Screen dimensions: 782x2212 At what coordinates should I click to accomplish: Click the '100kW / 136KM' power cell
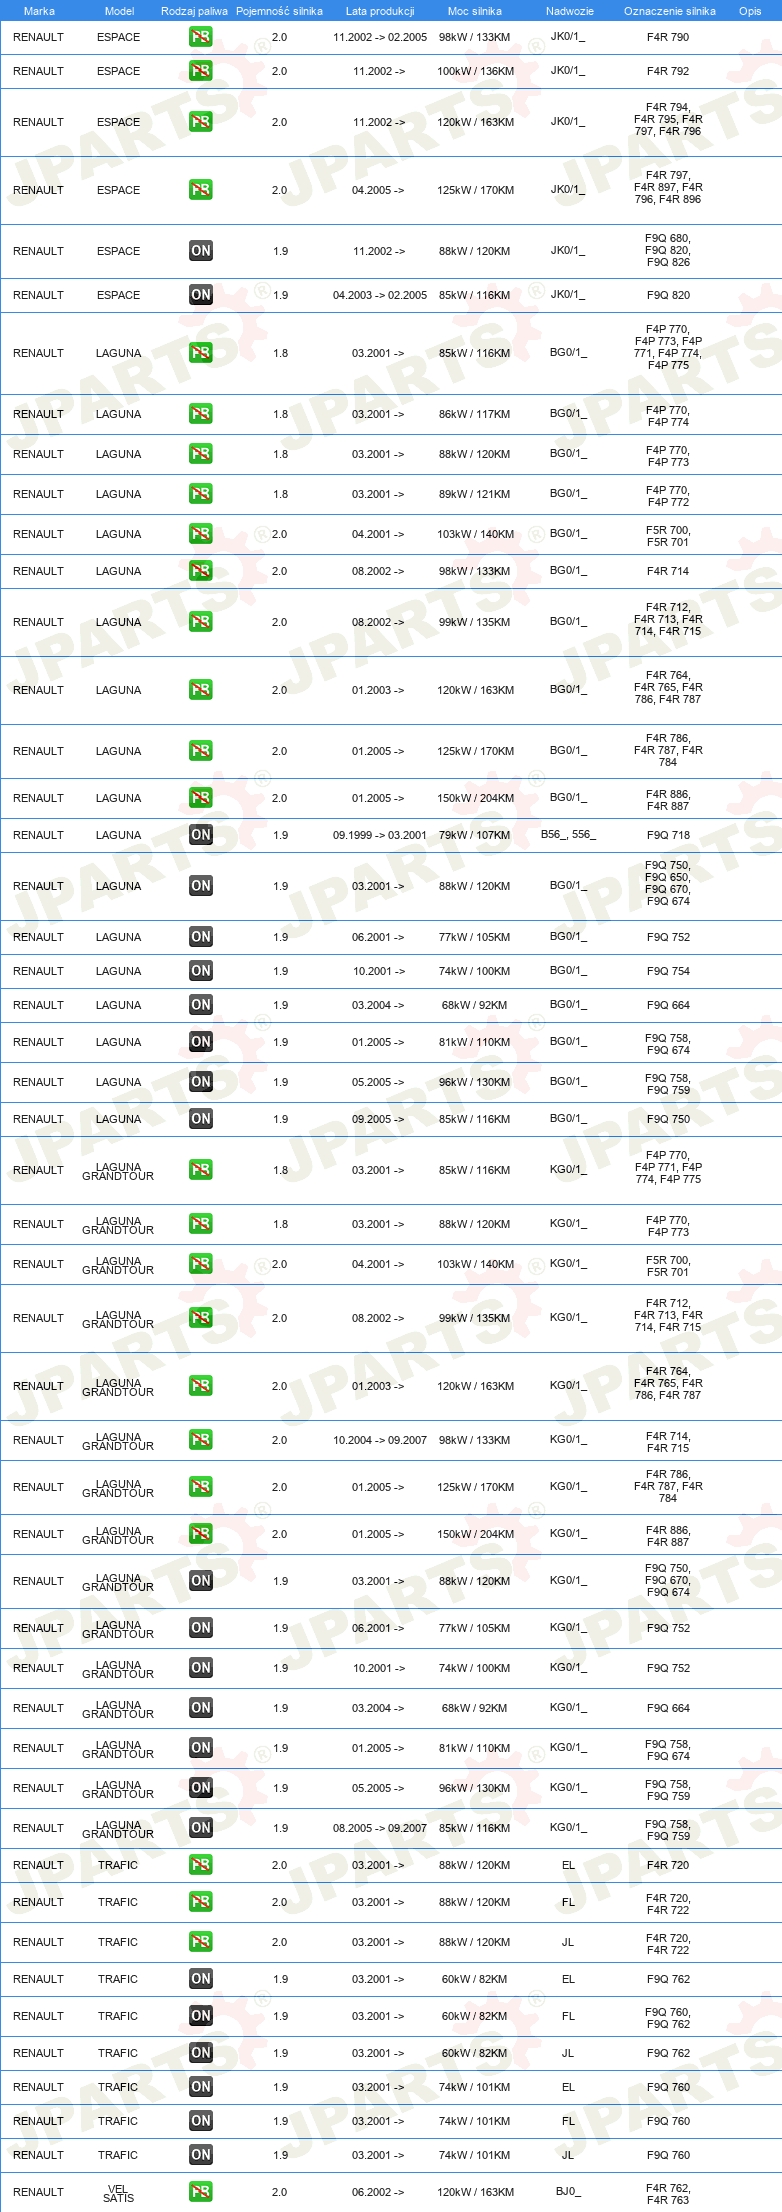(x=476, y=71)
